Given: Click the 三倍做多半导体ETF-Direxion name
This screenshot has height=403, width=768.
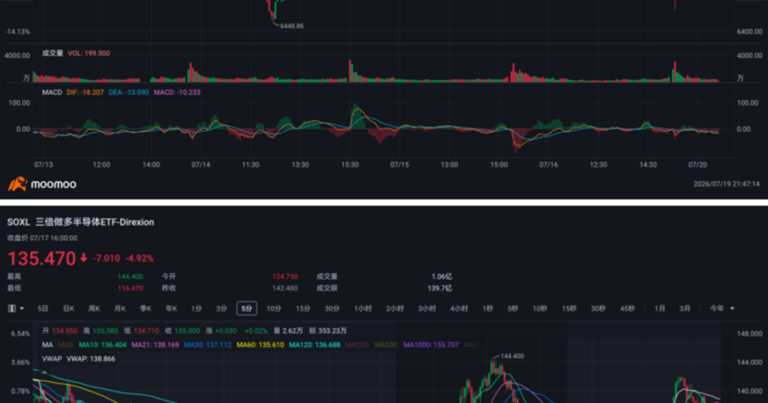Looking at the screenshot, I should [95, 222].
